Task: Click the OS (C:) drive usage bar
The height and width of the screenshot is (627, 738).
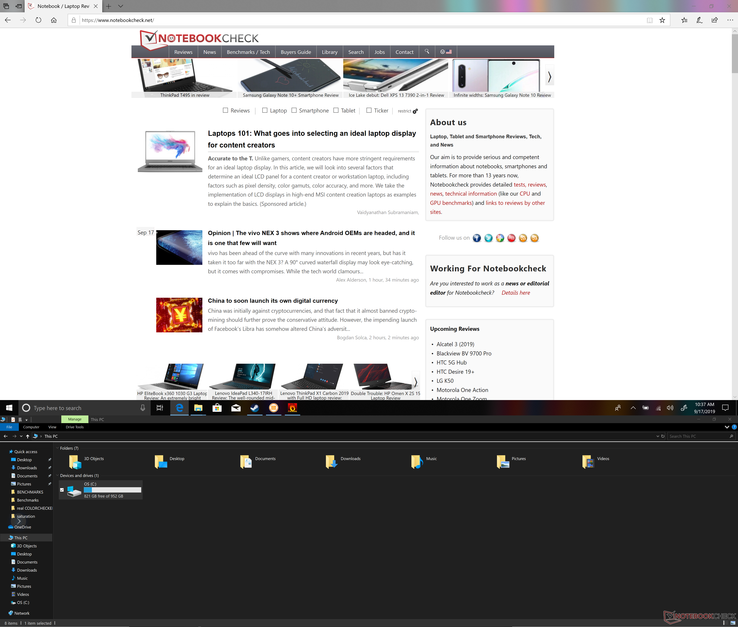Action: [112, 490]
